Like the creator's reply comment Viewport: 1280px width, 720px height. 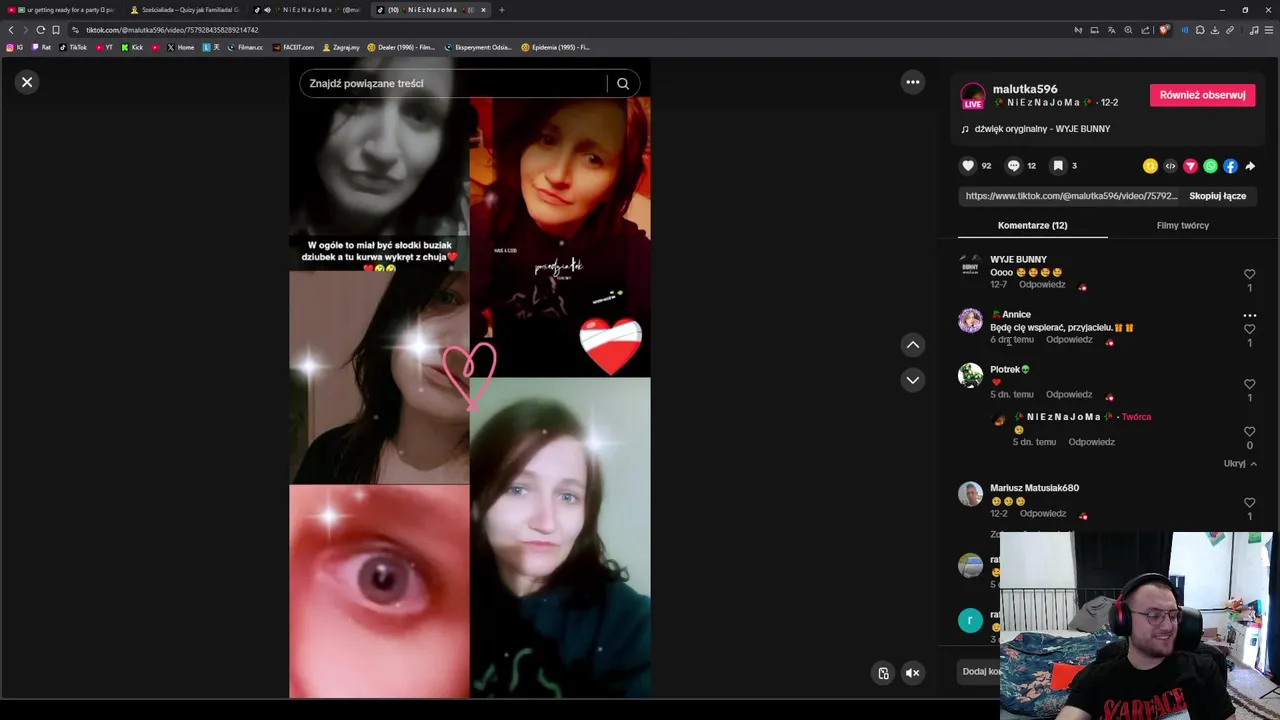pos(1249,432)
